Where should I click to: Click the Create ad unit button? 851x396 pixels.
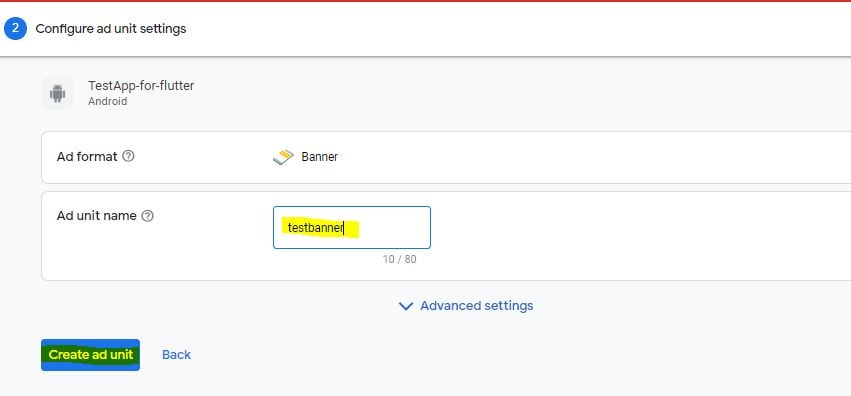click(91, 355)
